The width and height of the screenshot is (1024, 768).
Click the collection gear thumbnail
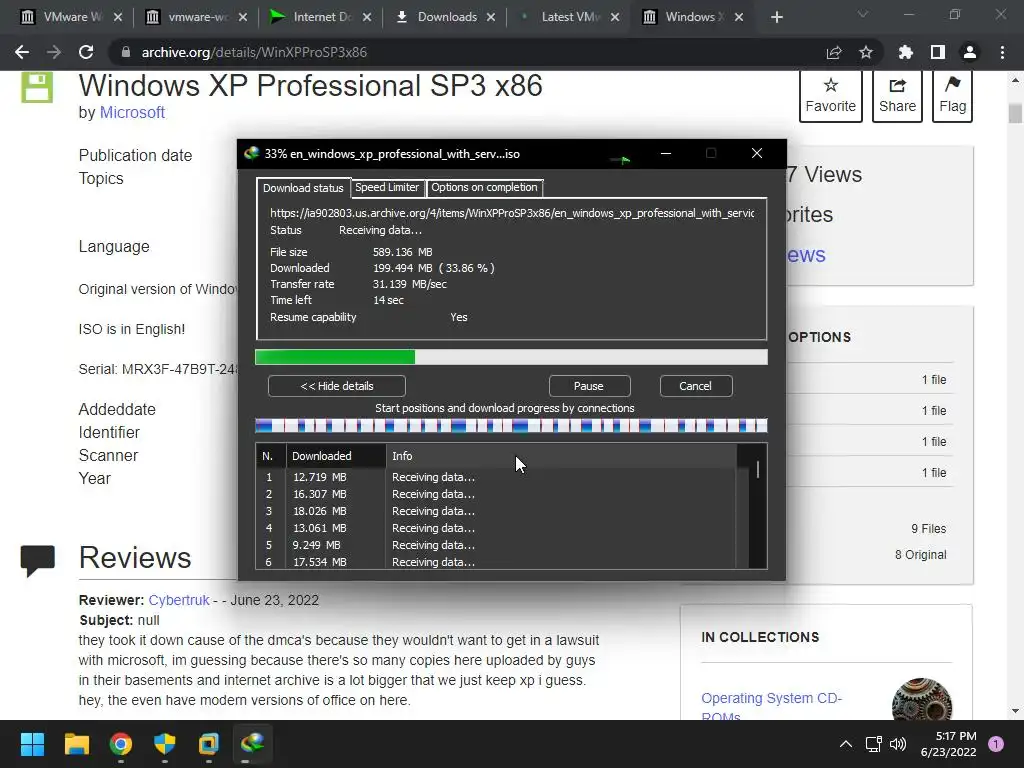pos(921,699)
